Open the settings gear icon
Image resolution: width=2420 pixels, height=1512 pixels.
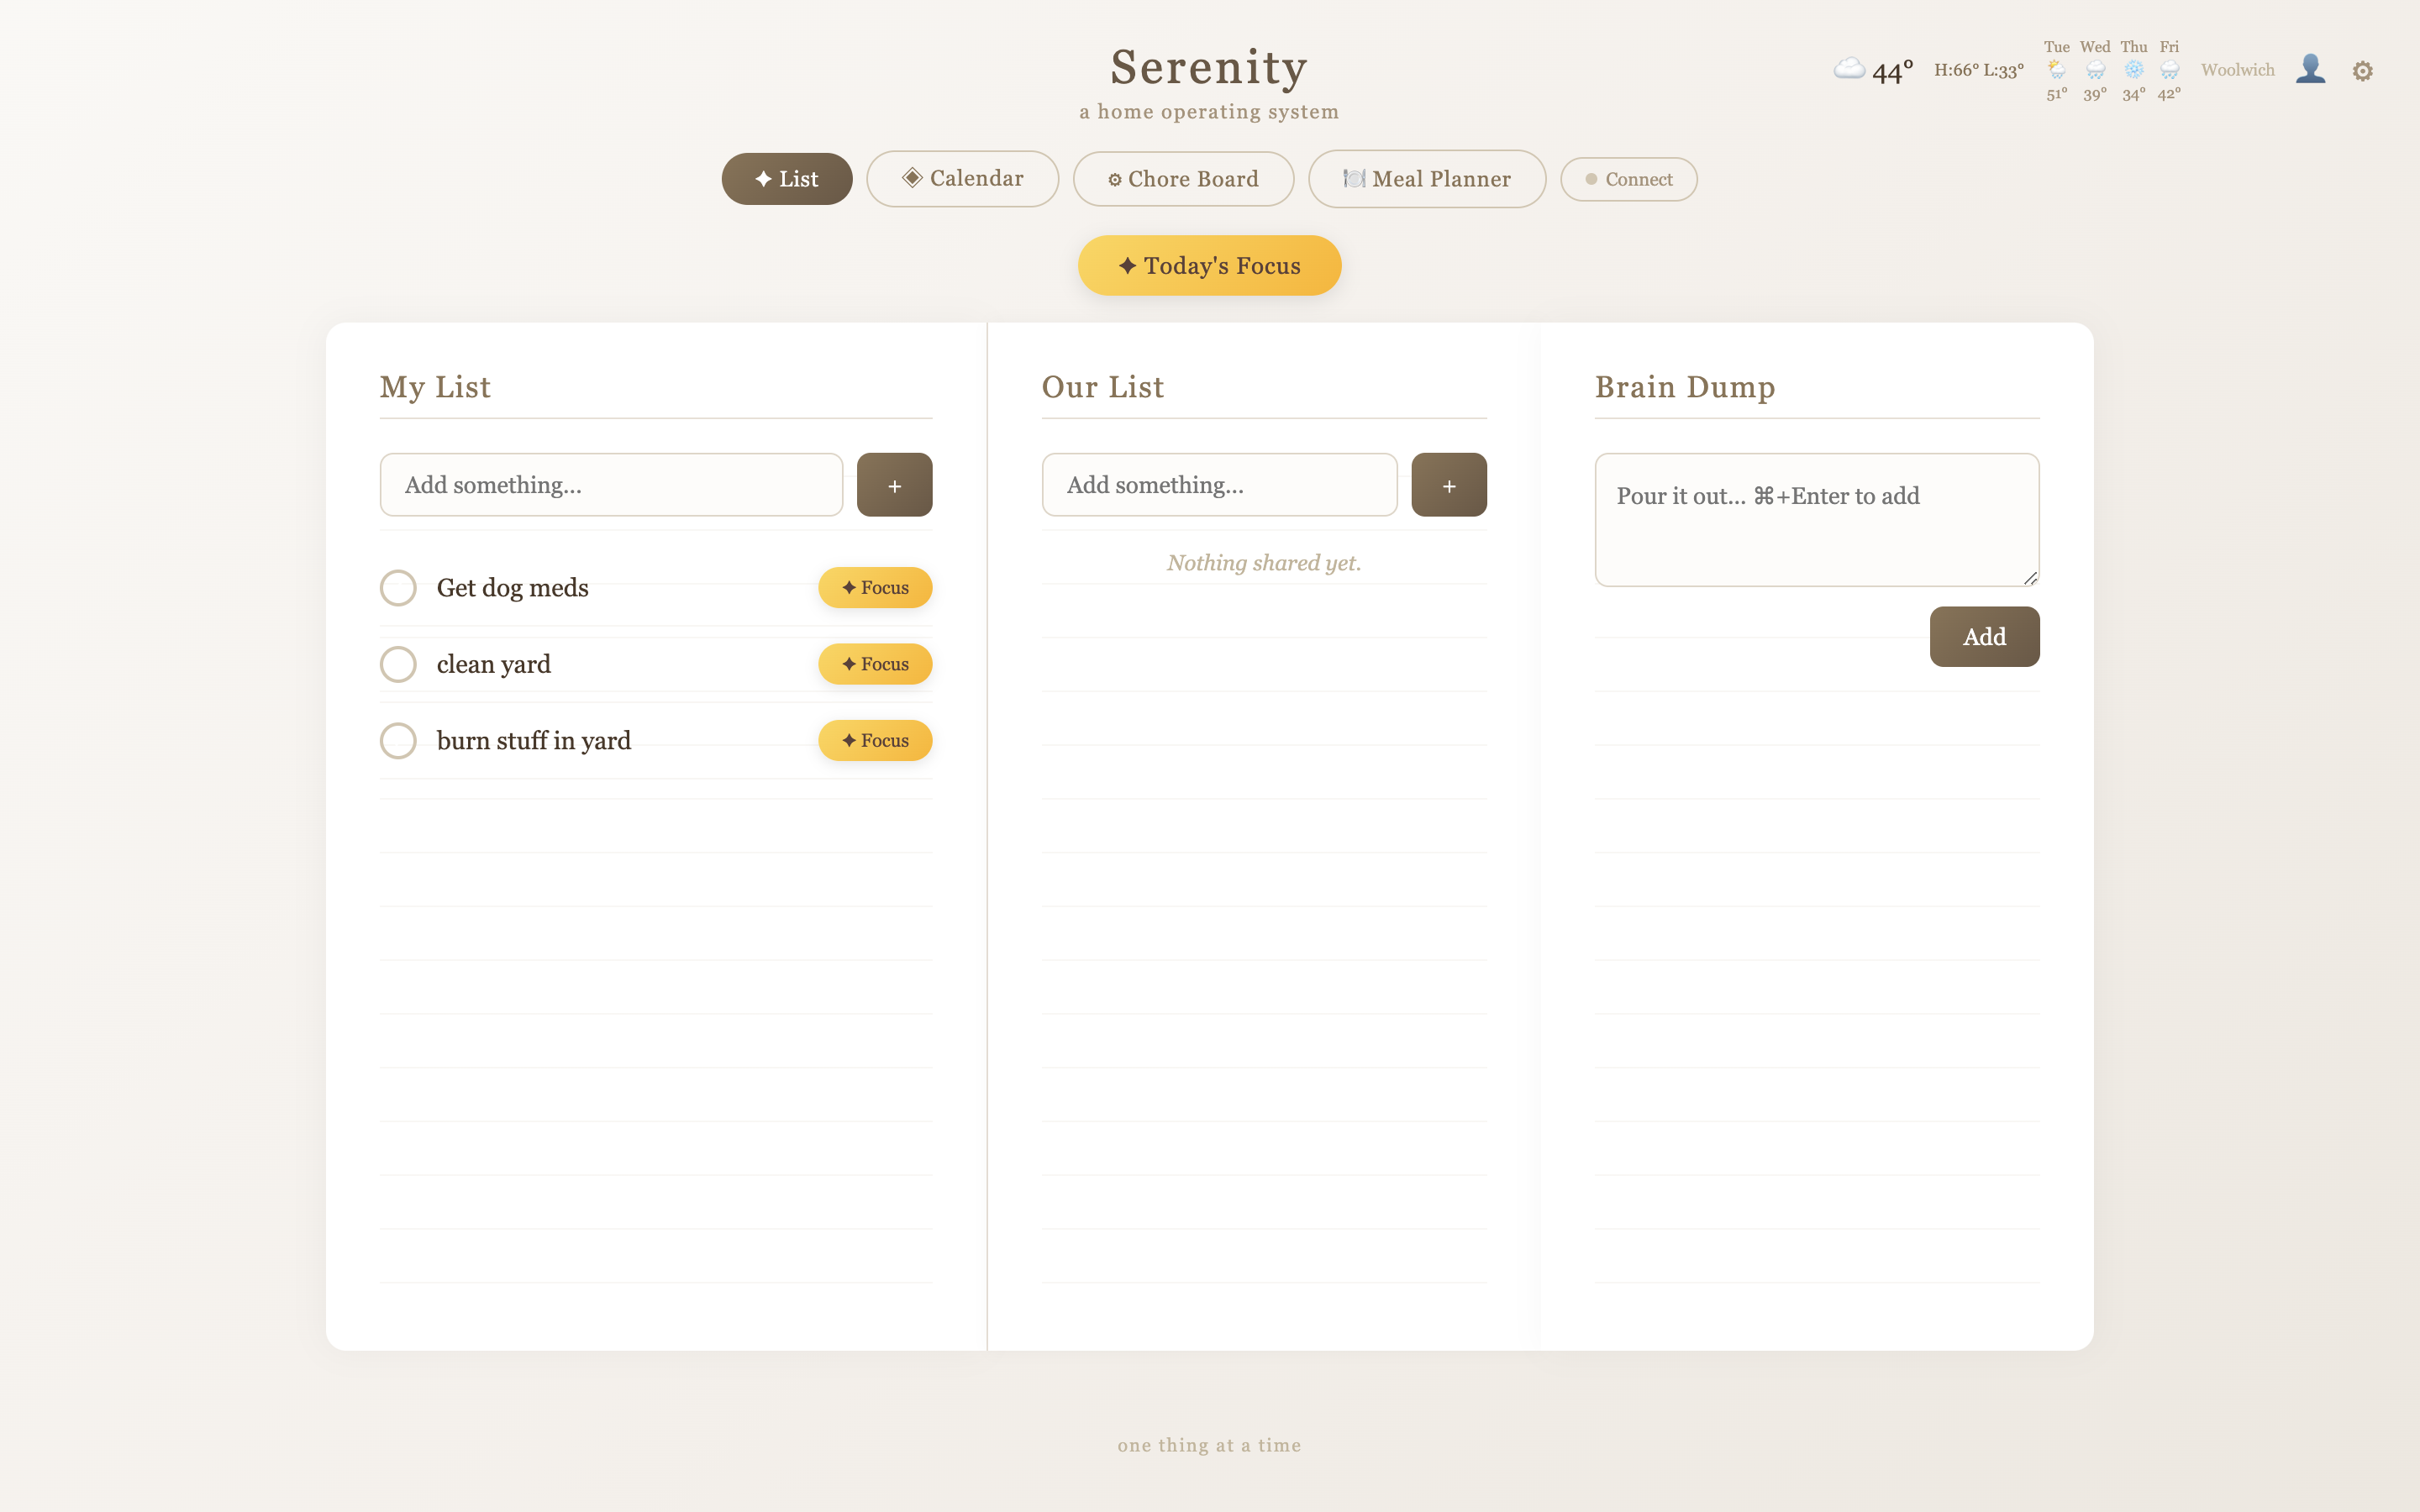coord(2362,71)
